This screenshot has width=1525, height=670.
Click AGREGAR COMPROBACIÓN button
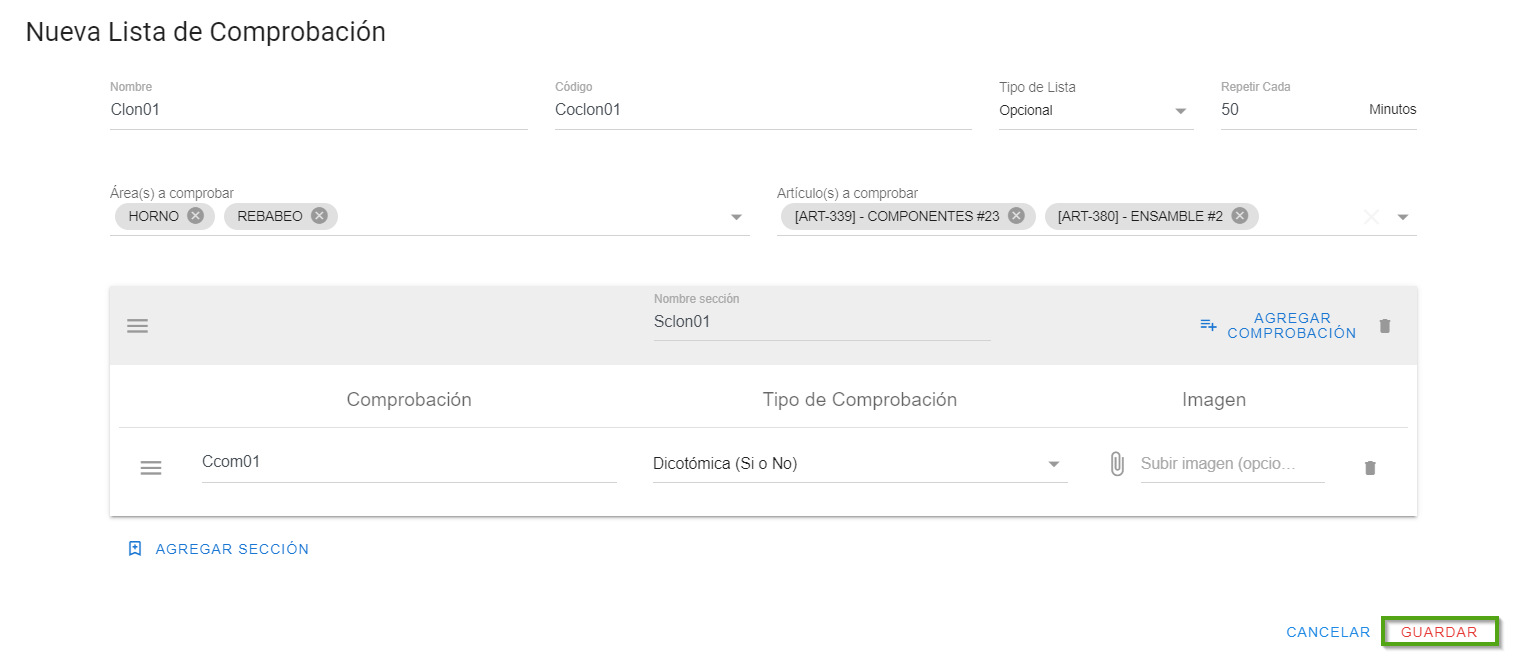(x=1279, y=326)
